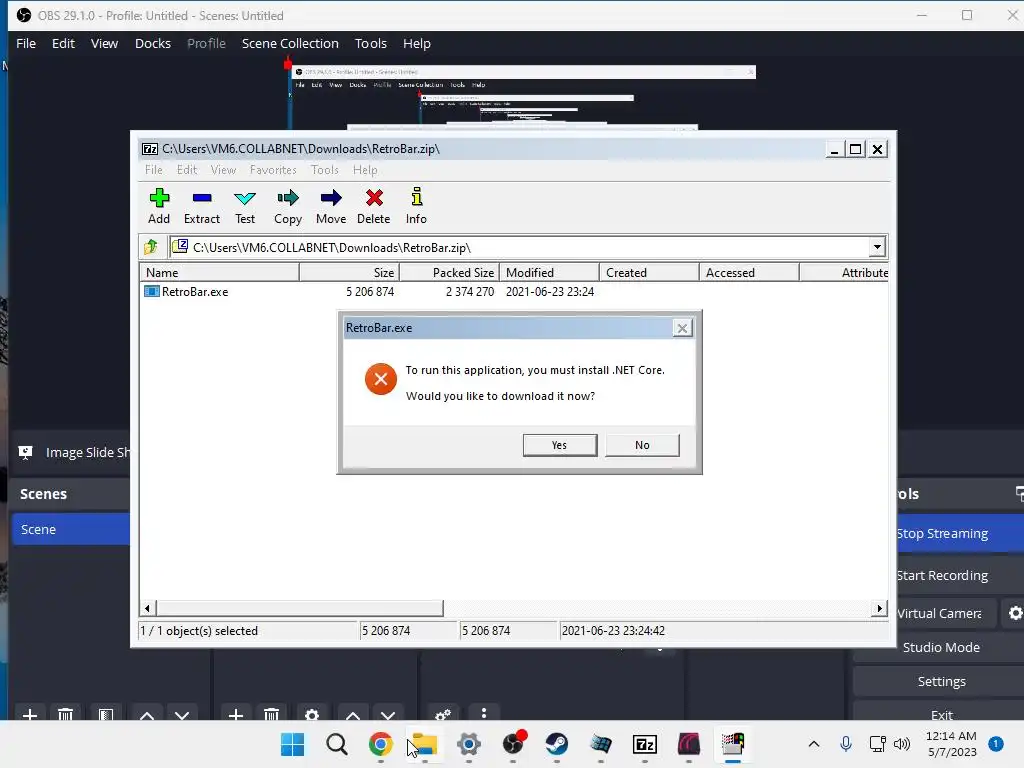Click Start Recording button

point(960,575)
